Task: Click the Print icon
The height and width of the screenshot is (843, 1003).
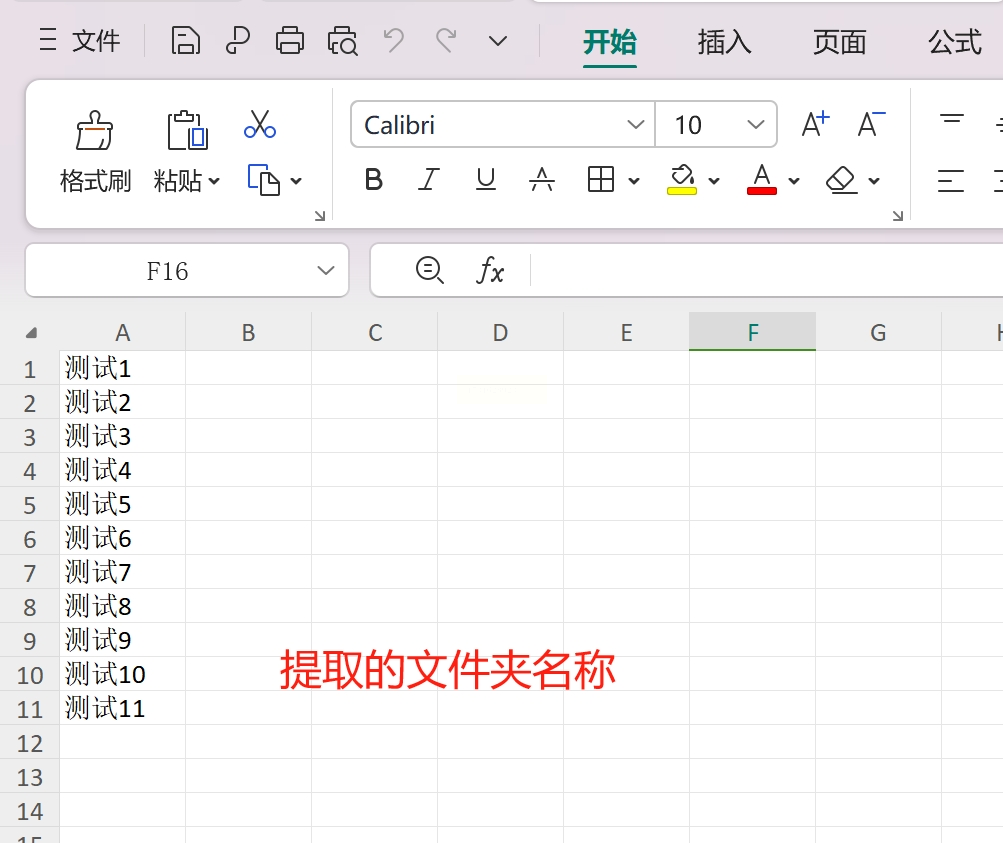Action: pos(290,41)
